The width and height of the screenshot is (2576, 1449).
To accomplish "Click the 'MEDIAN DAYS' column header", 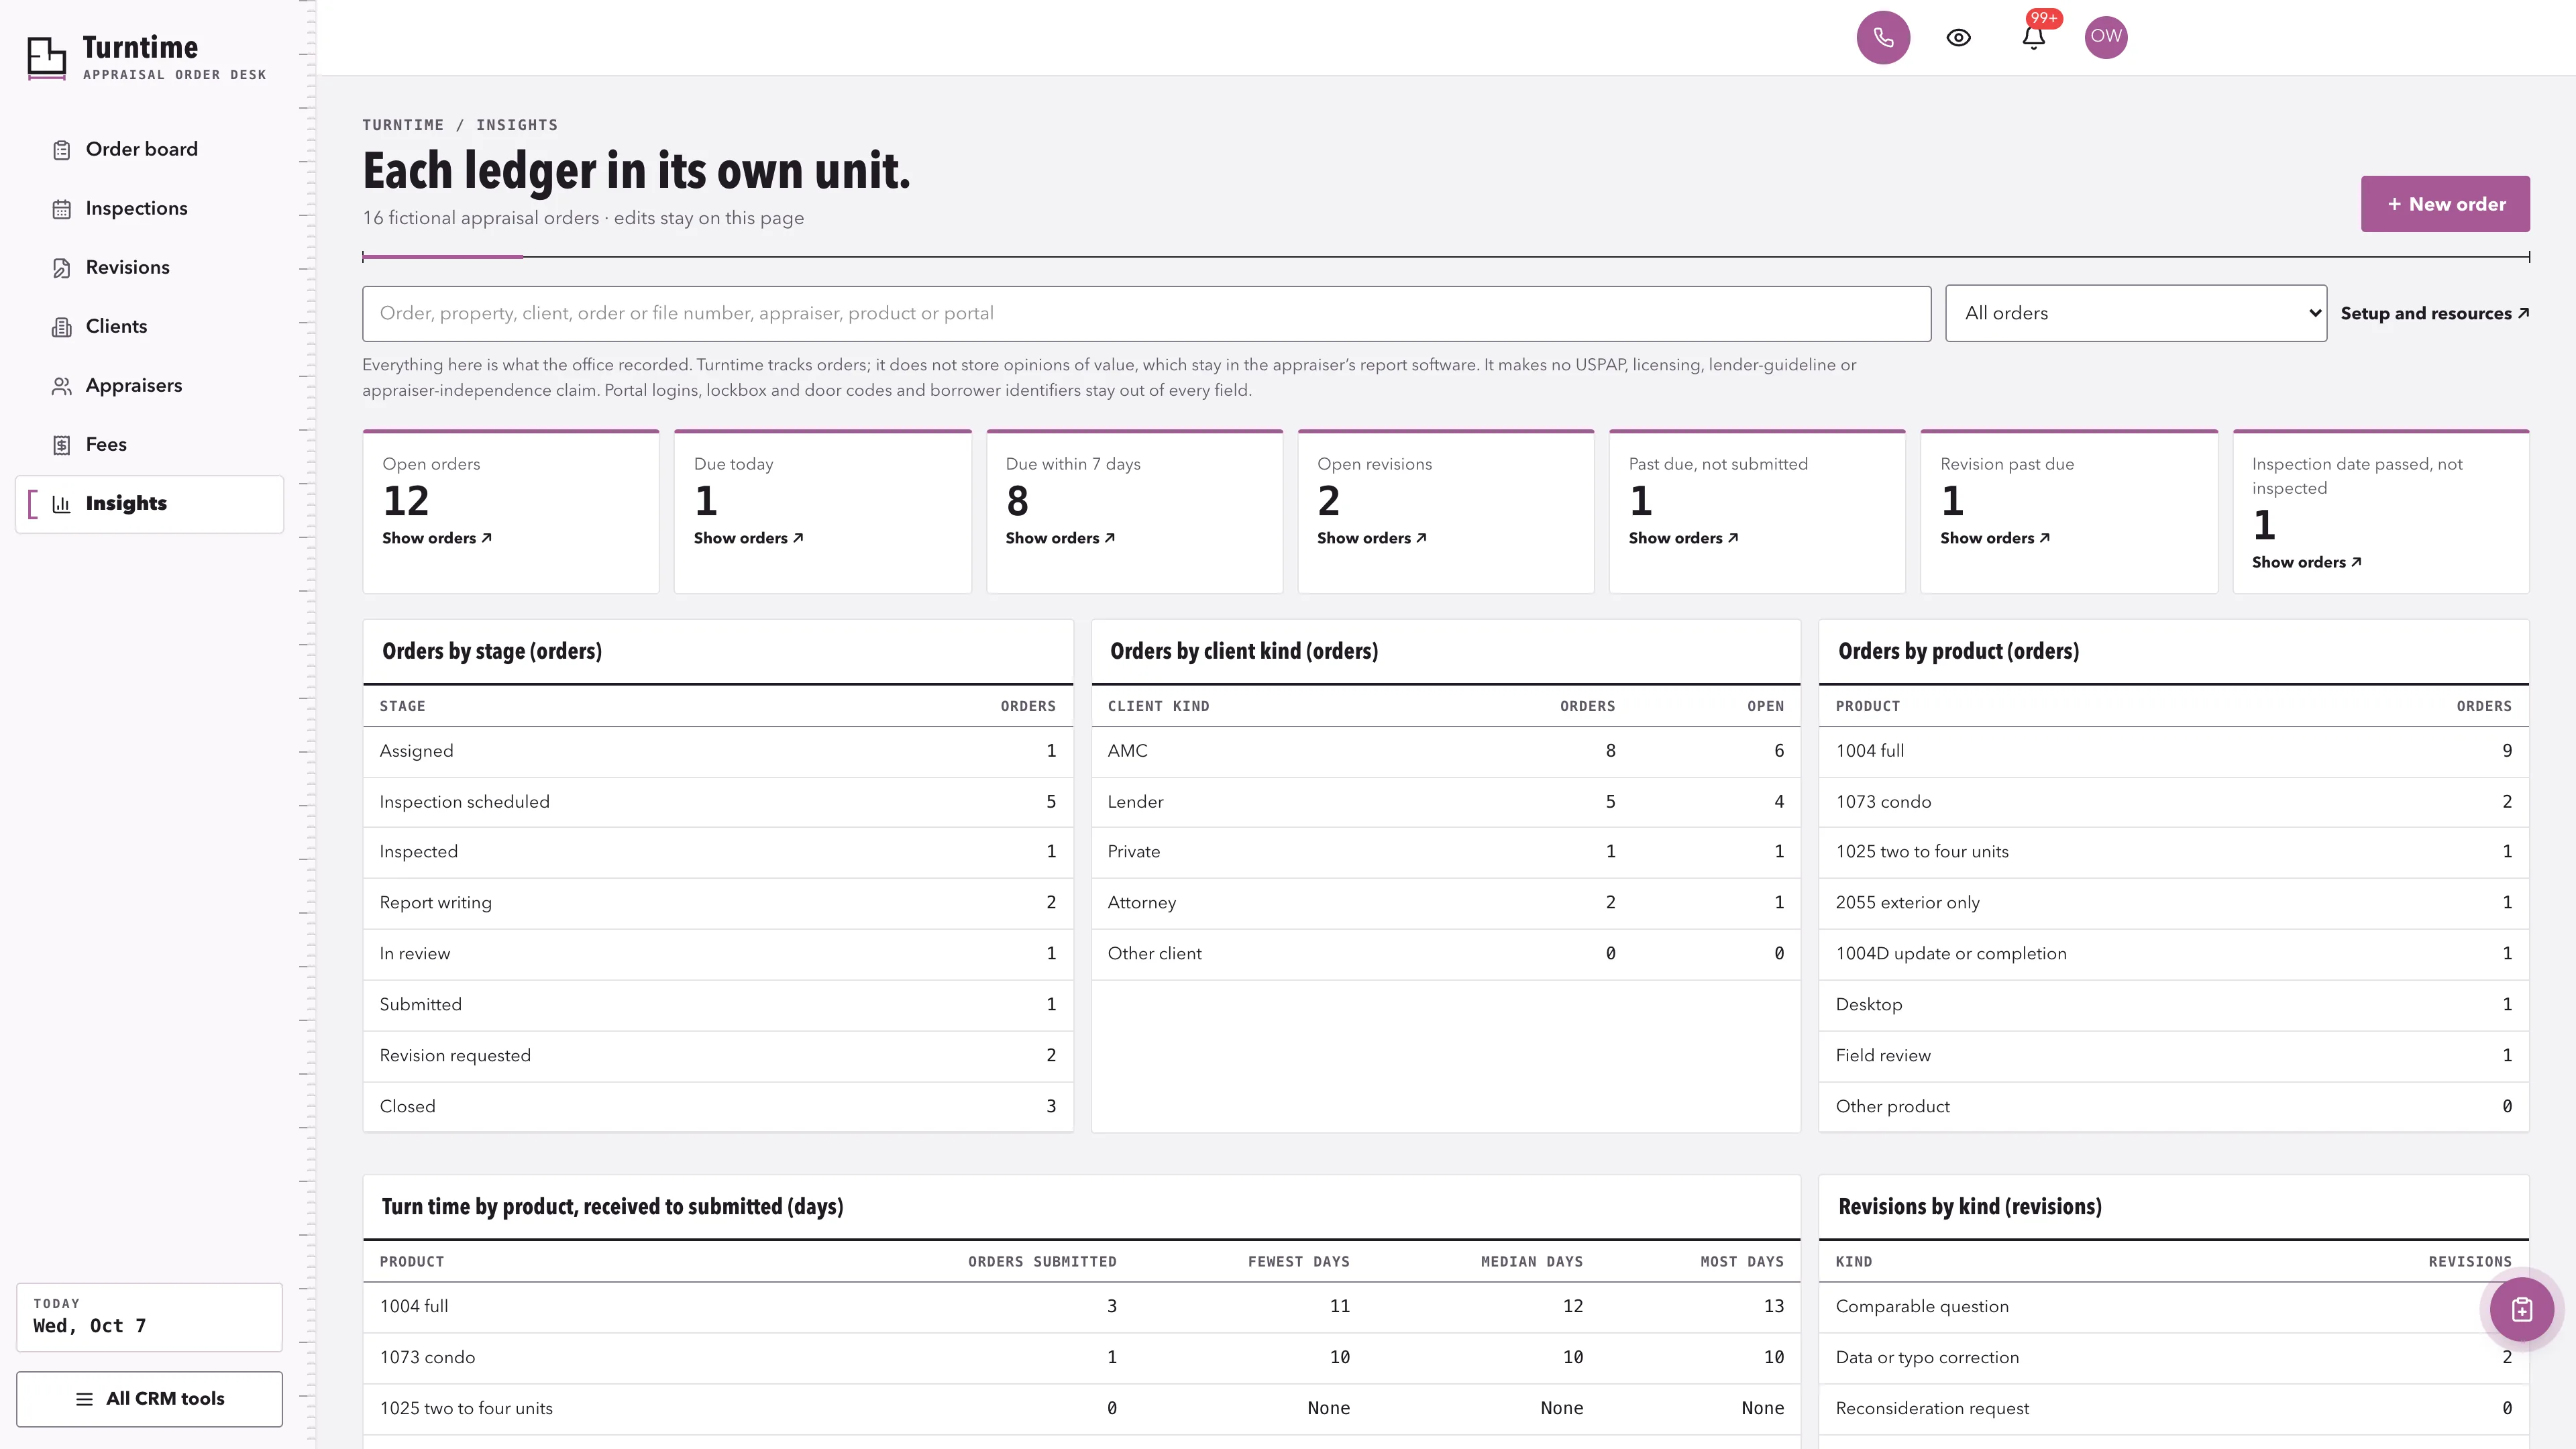I will tap(1531, 1262).
